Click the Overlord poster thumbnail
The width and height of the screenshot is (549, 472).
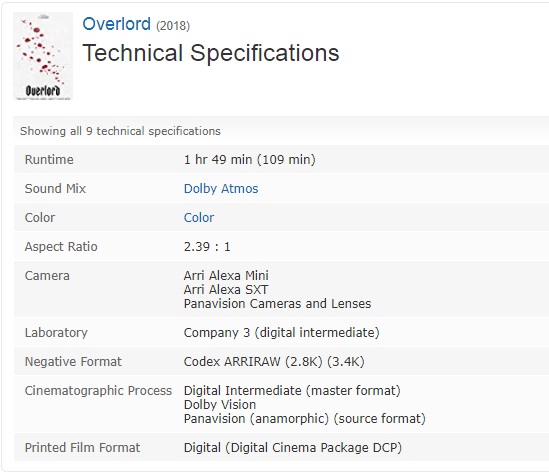click(x=43, y=56)
